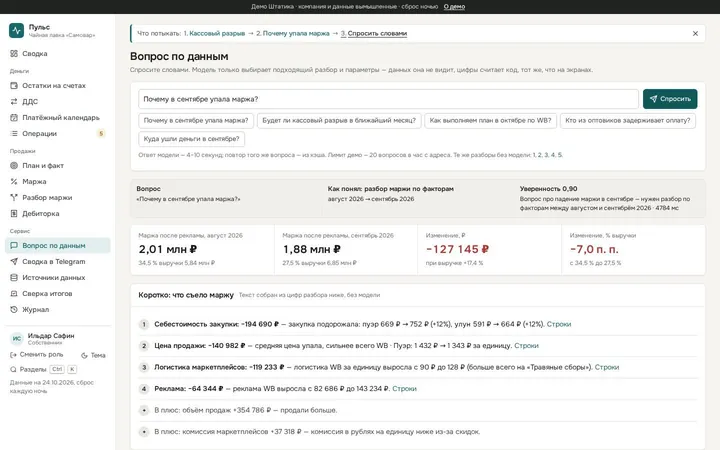Select Разбор маржи menu item
This screenshot has height=450, width=720.
(x=57, y=197)
